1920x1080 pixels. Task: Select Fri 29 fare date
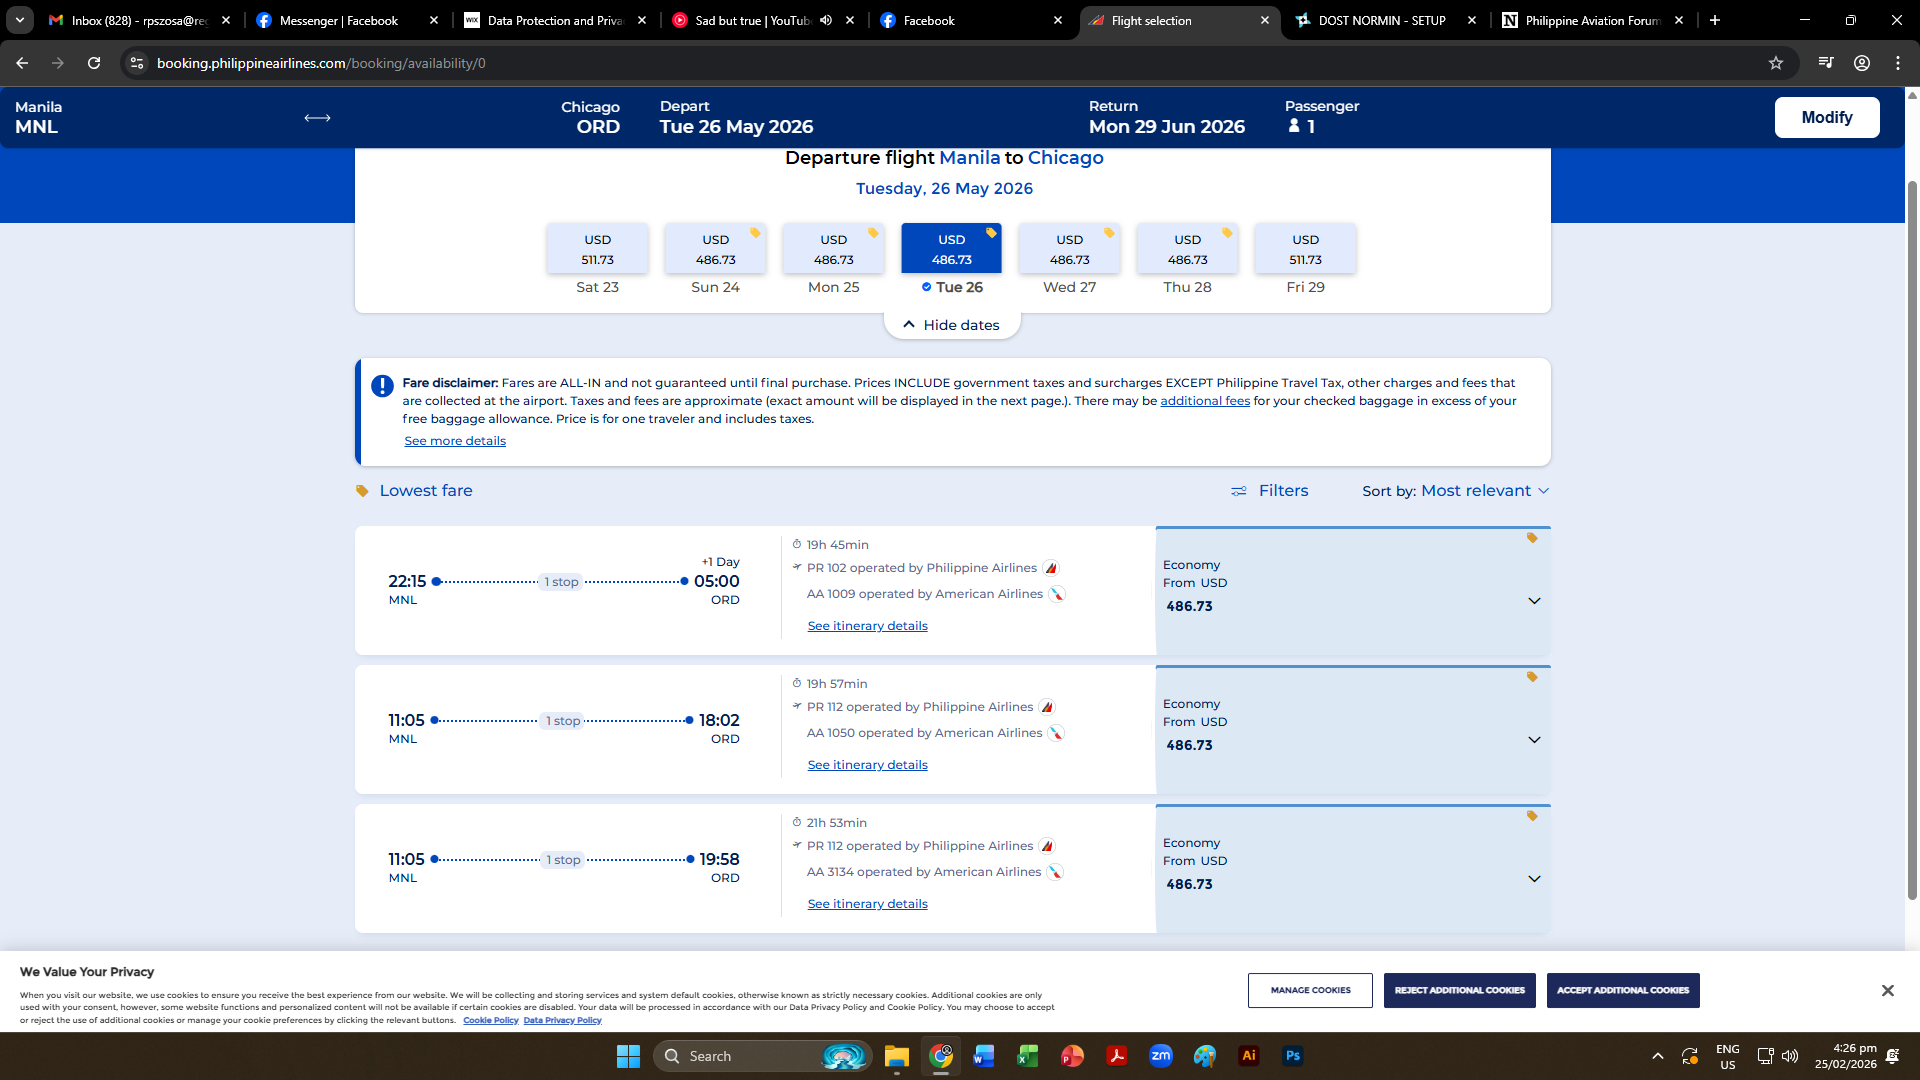click(1305, 250)
